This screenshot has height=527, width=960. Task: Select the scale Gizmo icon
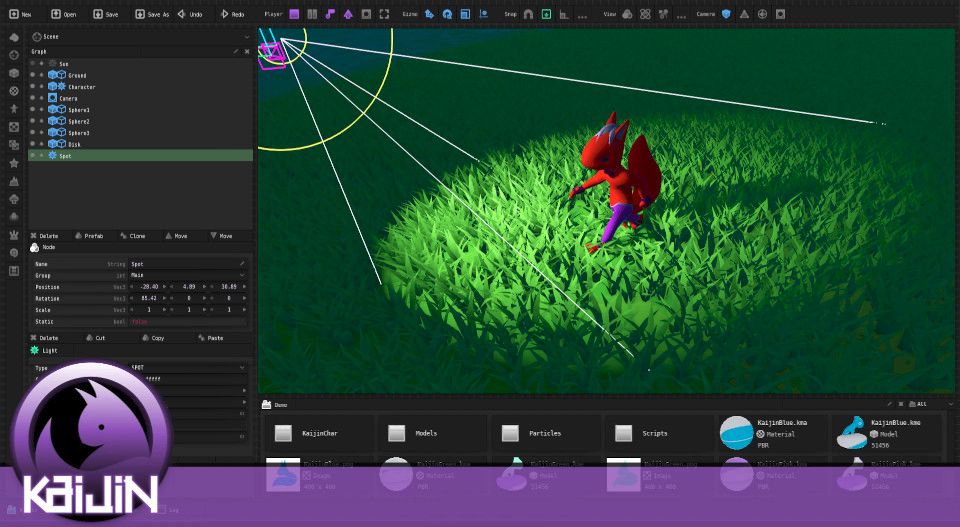465,13
